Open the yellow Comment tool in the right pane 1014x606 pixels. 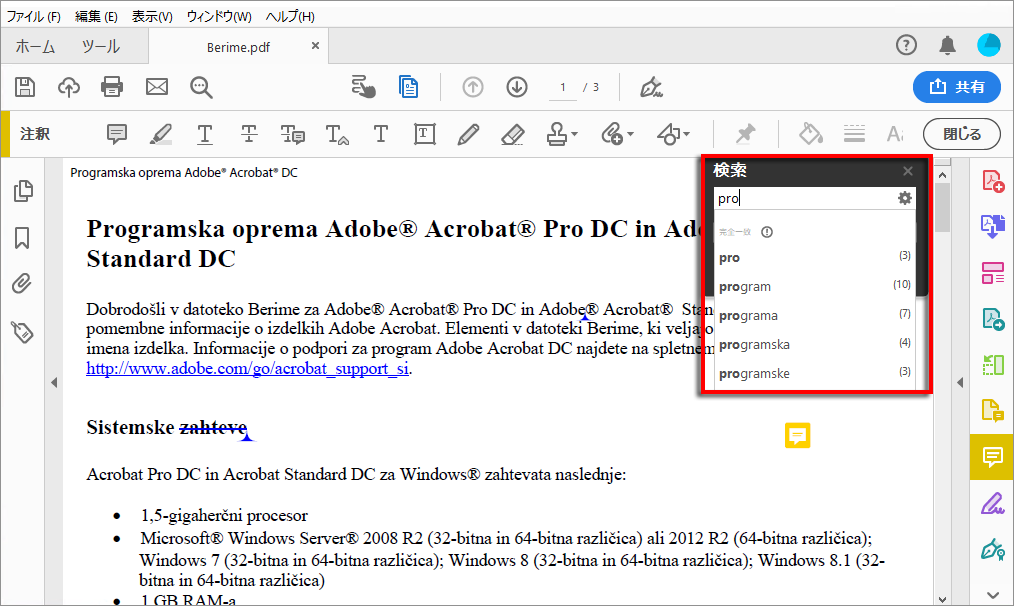click(992, 457)
